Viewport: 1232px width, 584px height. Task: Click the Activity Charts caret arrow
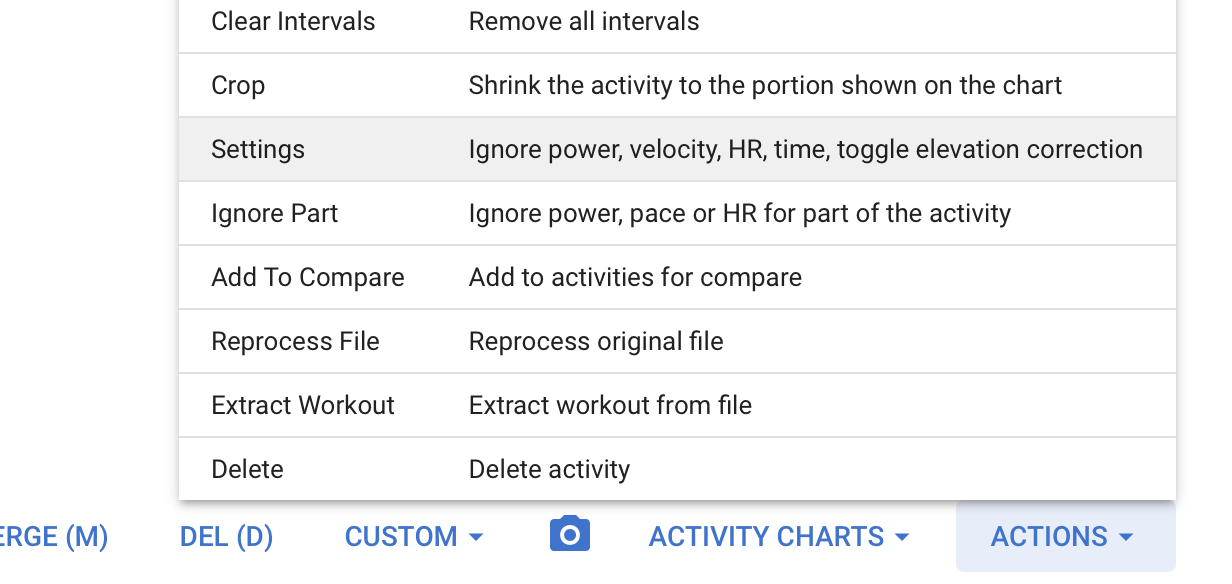pyautogui.click(x=902, y=538)
